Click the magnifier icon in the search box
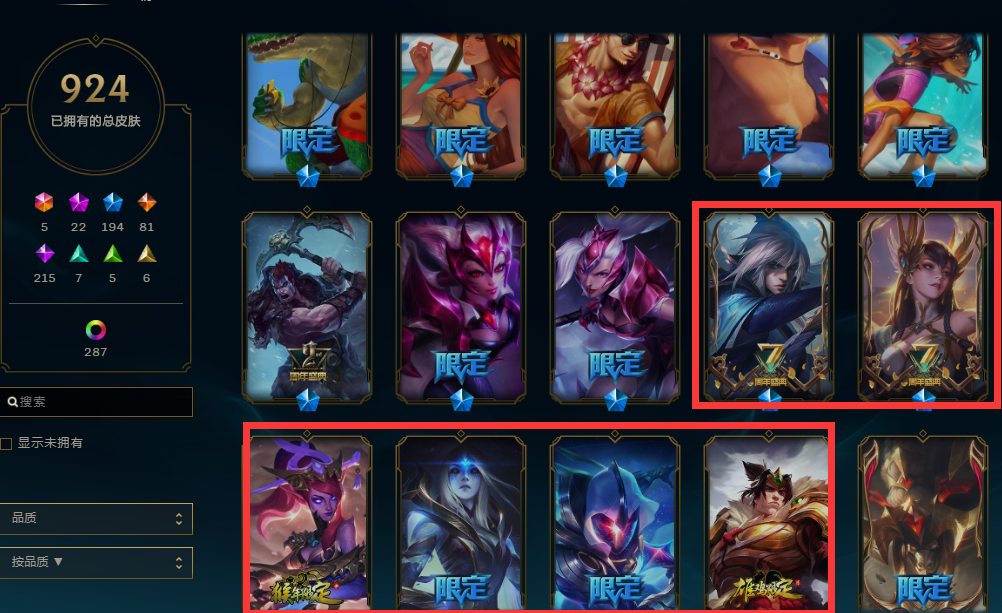The width and height of the screenshot is (1002, 613). [x=12, y=402]
